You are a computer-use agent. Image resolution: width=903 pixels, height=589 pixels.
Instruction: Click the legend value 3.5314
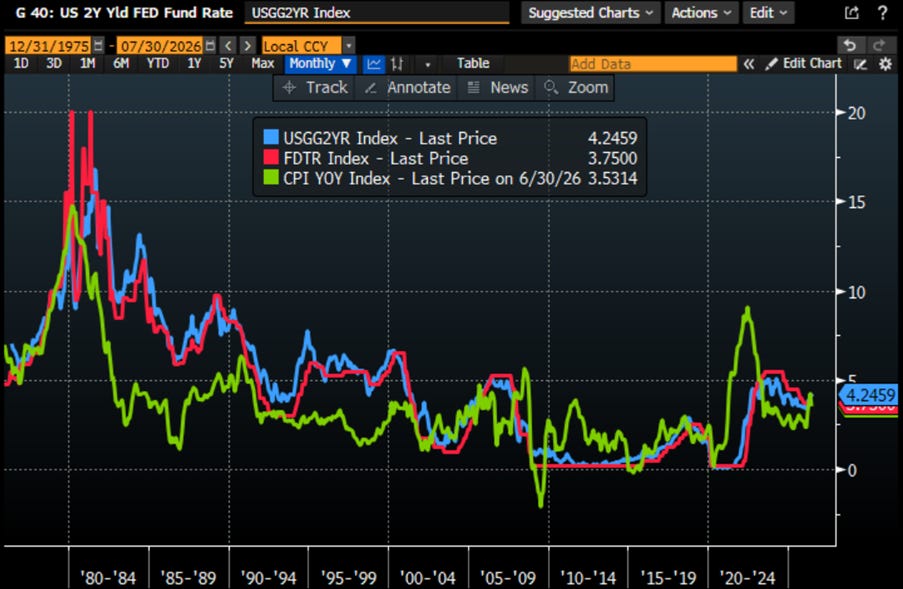point(612,178)
